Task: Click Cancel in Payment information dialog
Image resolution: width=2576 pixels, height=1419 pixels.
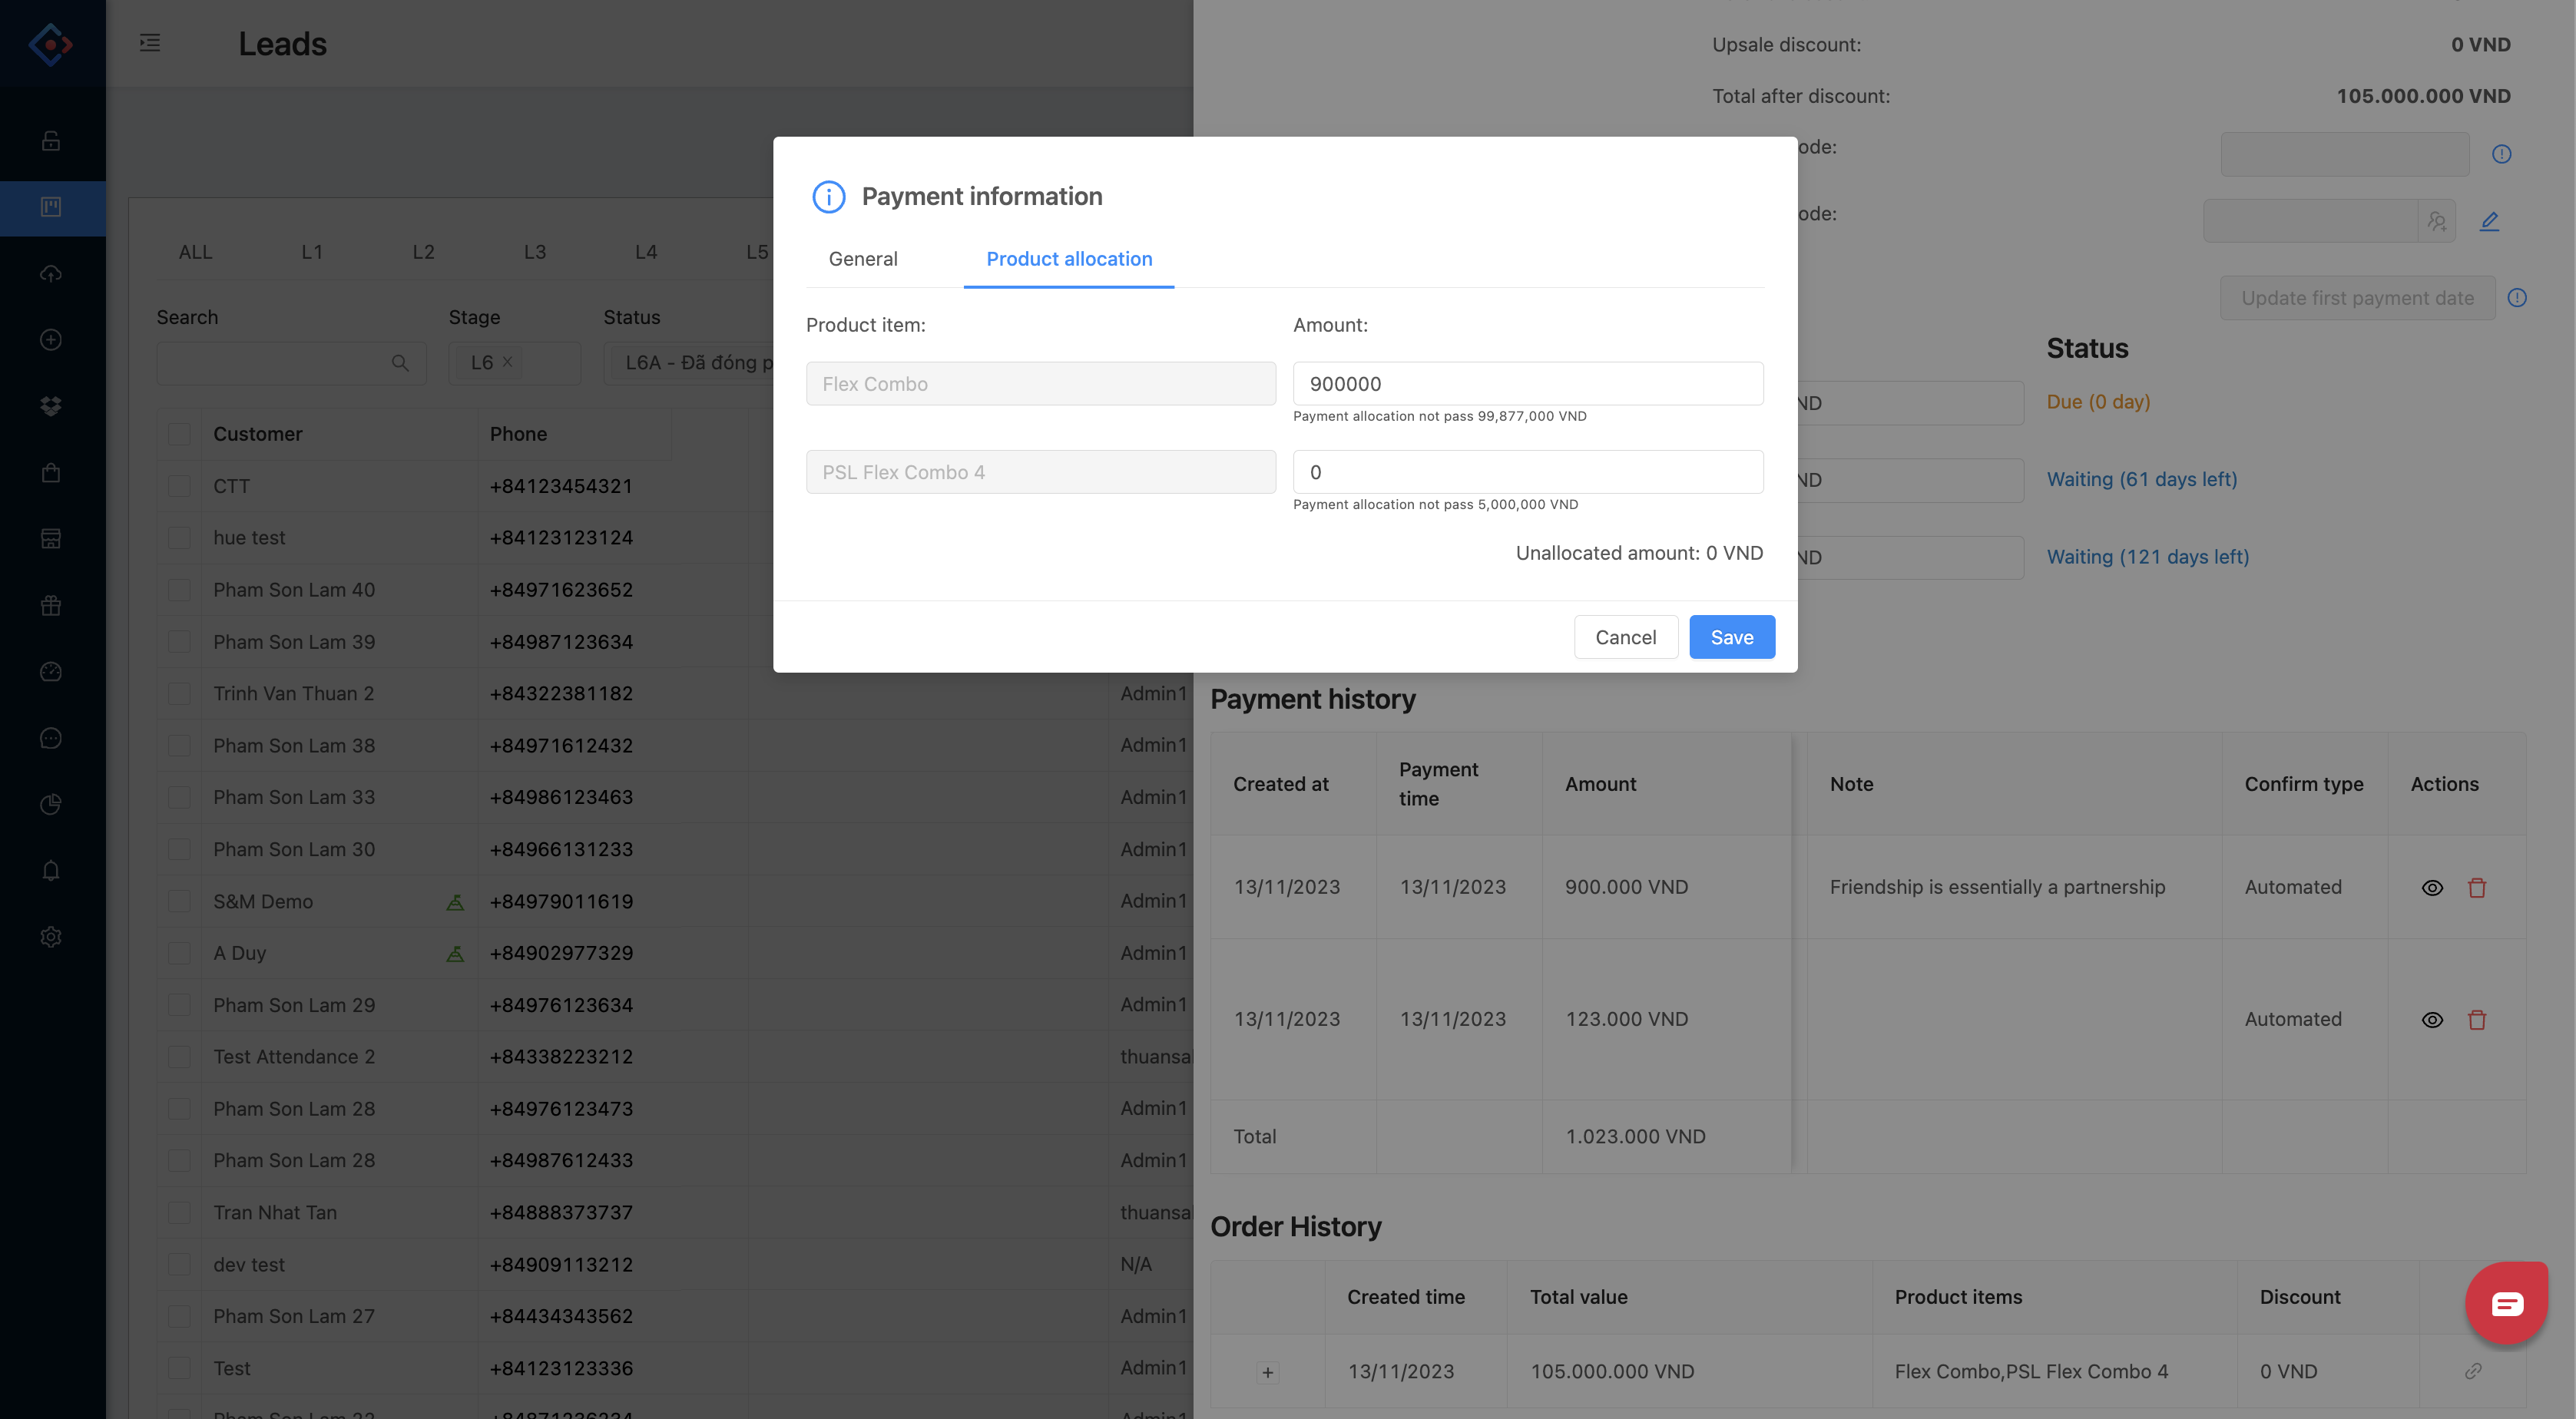Action: tap(1625, 637)
